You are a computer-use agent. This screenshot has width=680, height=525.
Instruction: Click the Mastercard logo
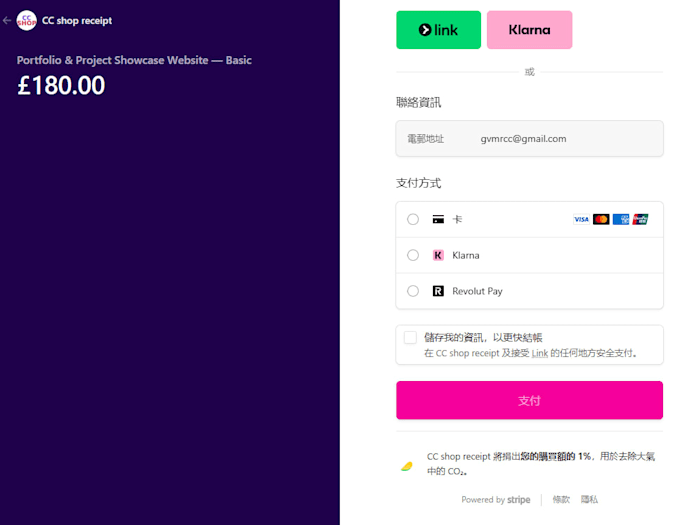point(601,219)
